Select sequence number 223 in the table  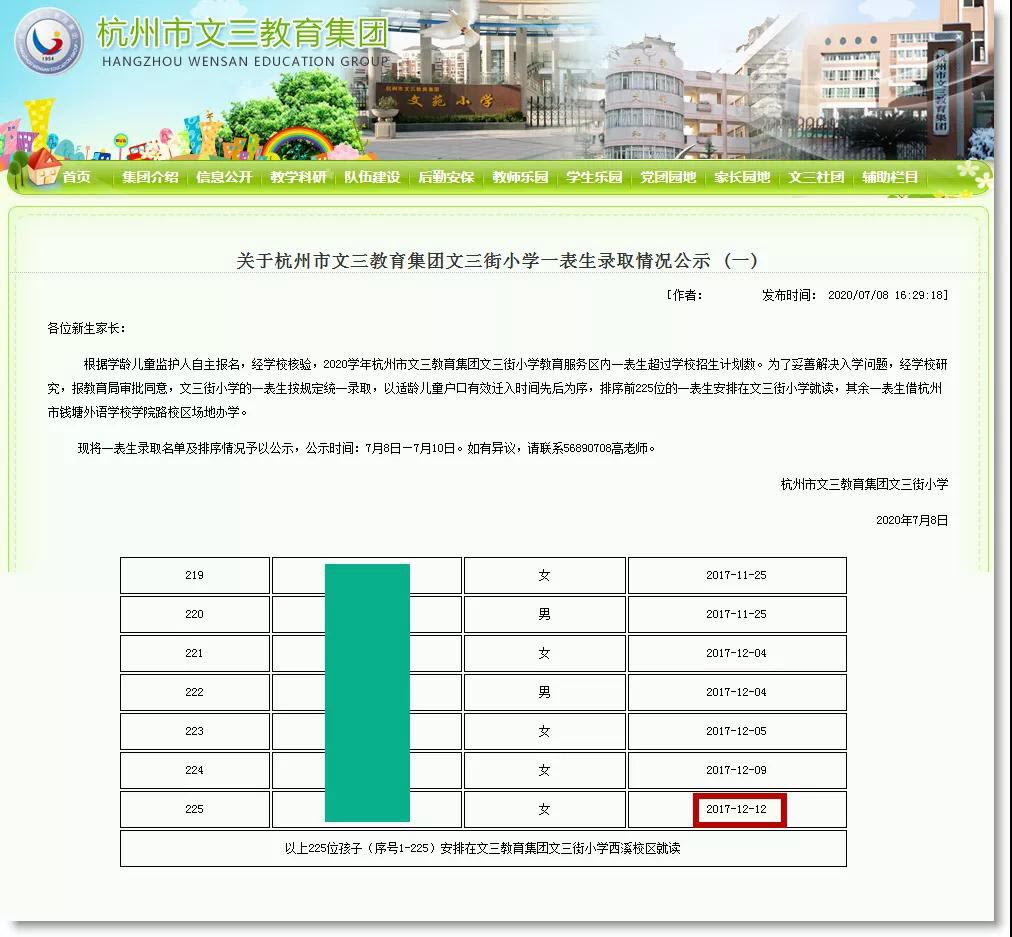coord(194,731)
